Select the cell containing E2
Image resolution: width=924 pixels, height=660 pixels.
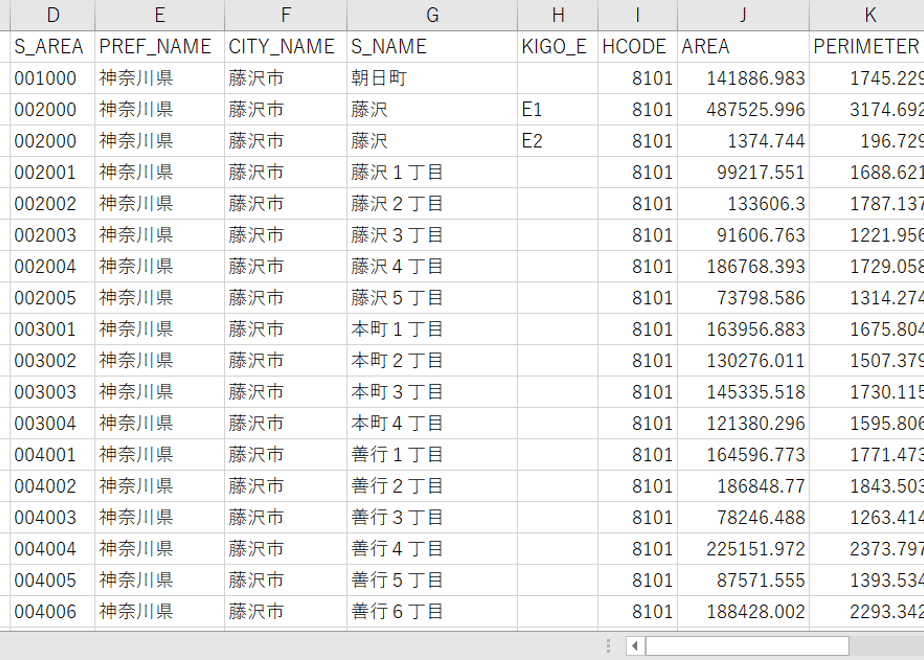557,141
